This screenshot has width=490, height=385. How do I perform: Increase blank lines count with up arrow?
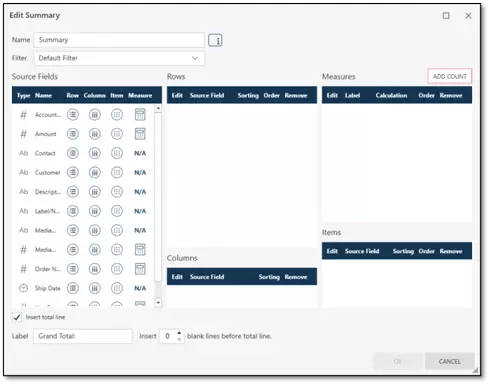(x=179, y=333)
